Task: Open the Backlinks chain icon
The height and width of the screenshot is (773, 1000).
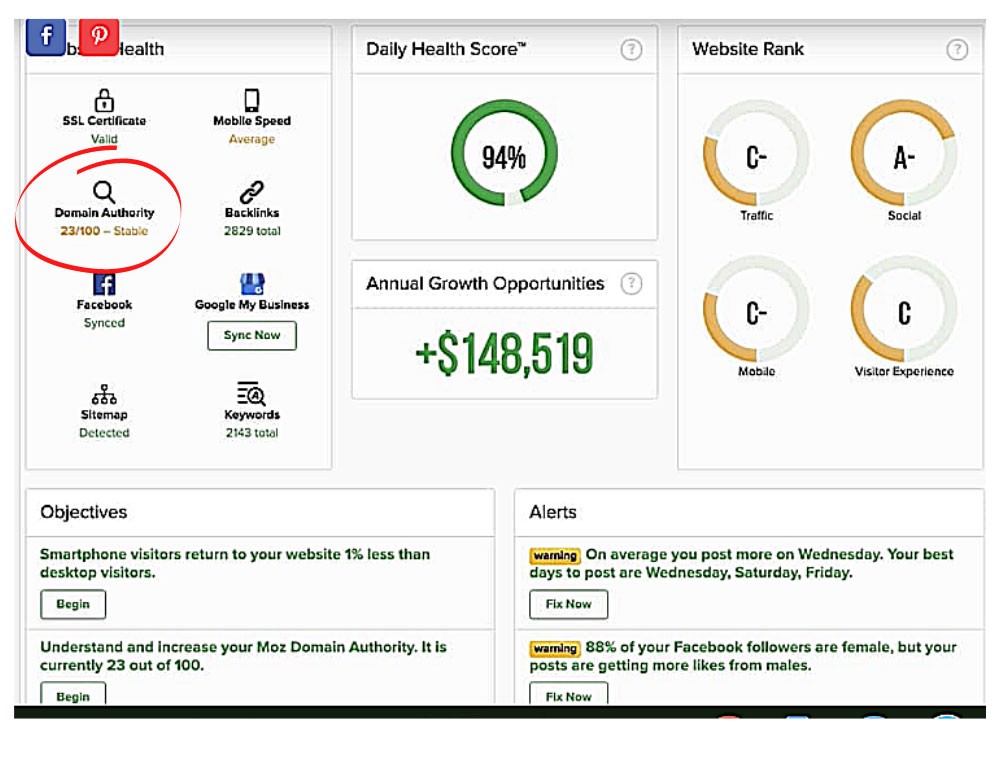Action: [252, 192]
